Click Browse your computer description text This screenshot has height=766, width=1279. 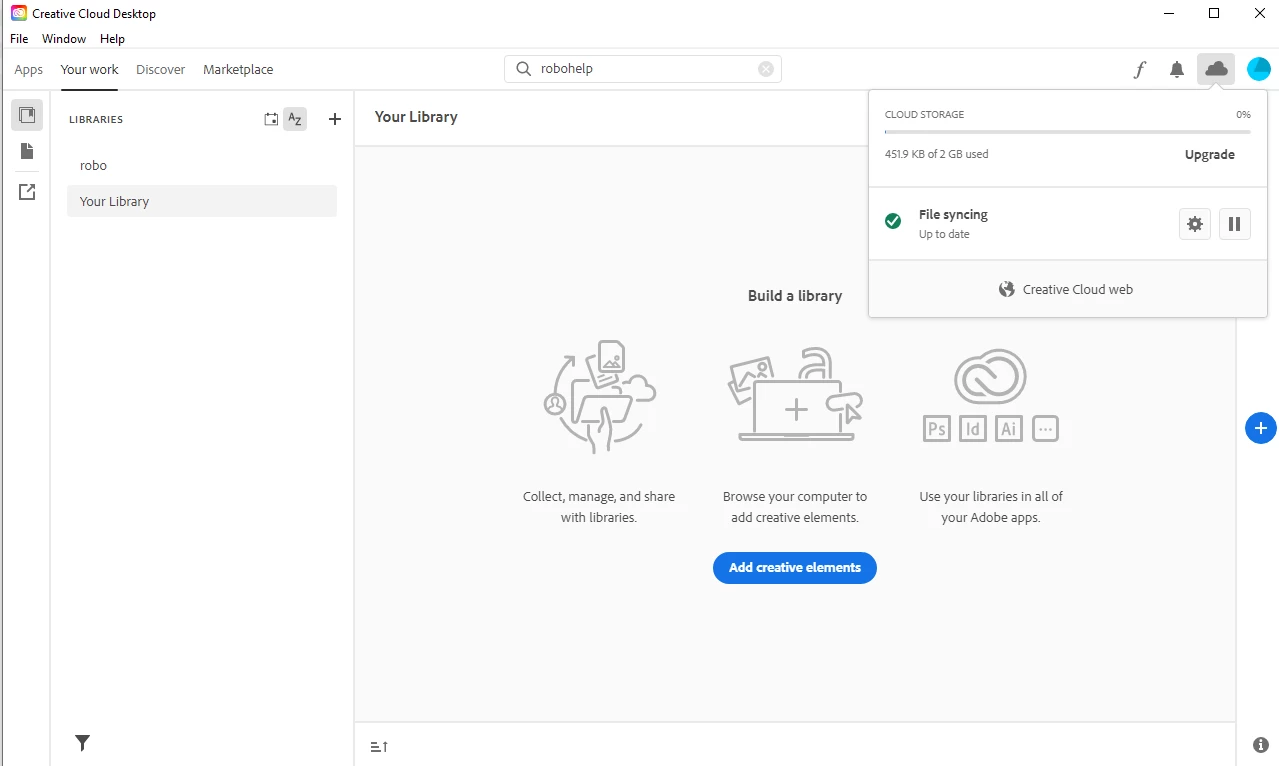click(x=795, y=507)
